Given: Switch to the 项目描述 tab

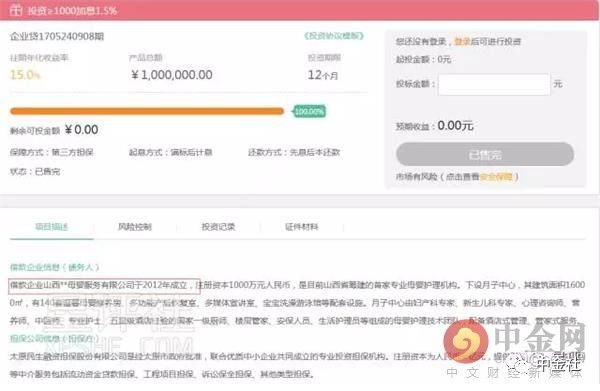Looking at the screenshot, I should [52, 227].
